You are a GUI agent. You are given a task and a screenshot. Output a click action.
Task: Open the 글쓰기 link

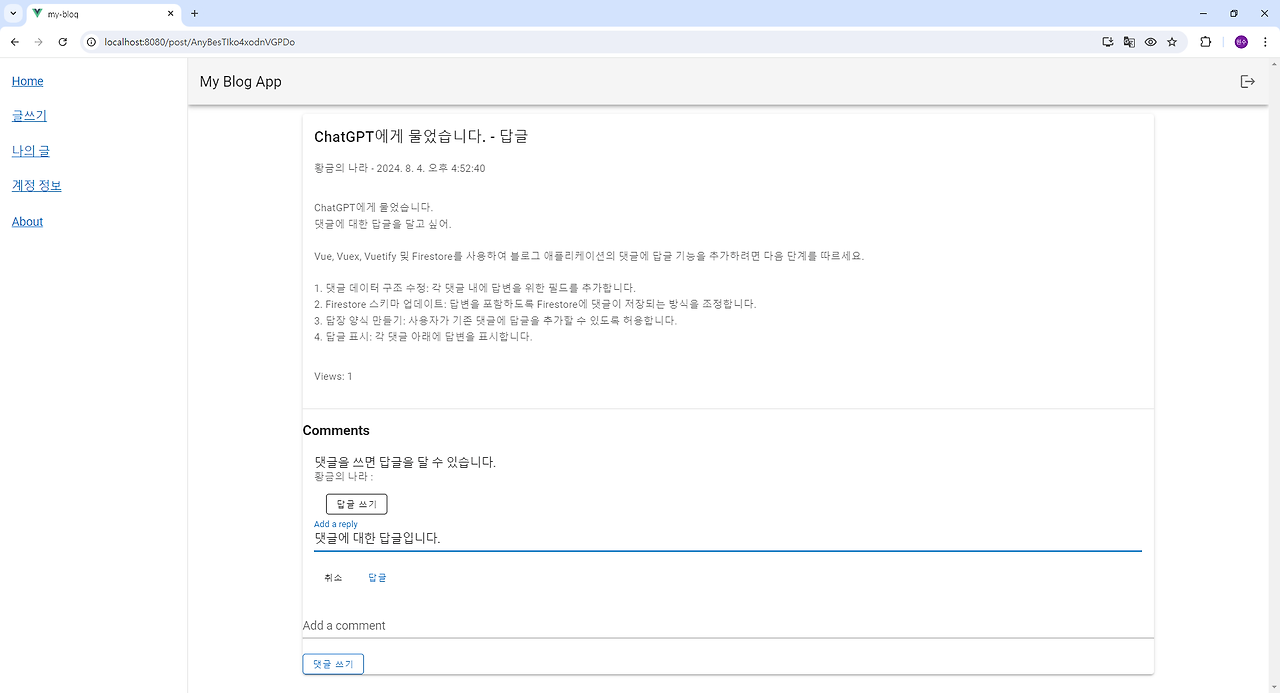click(x=29, y=116)
